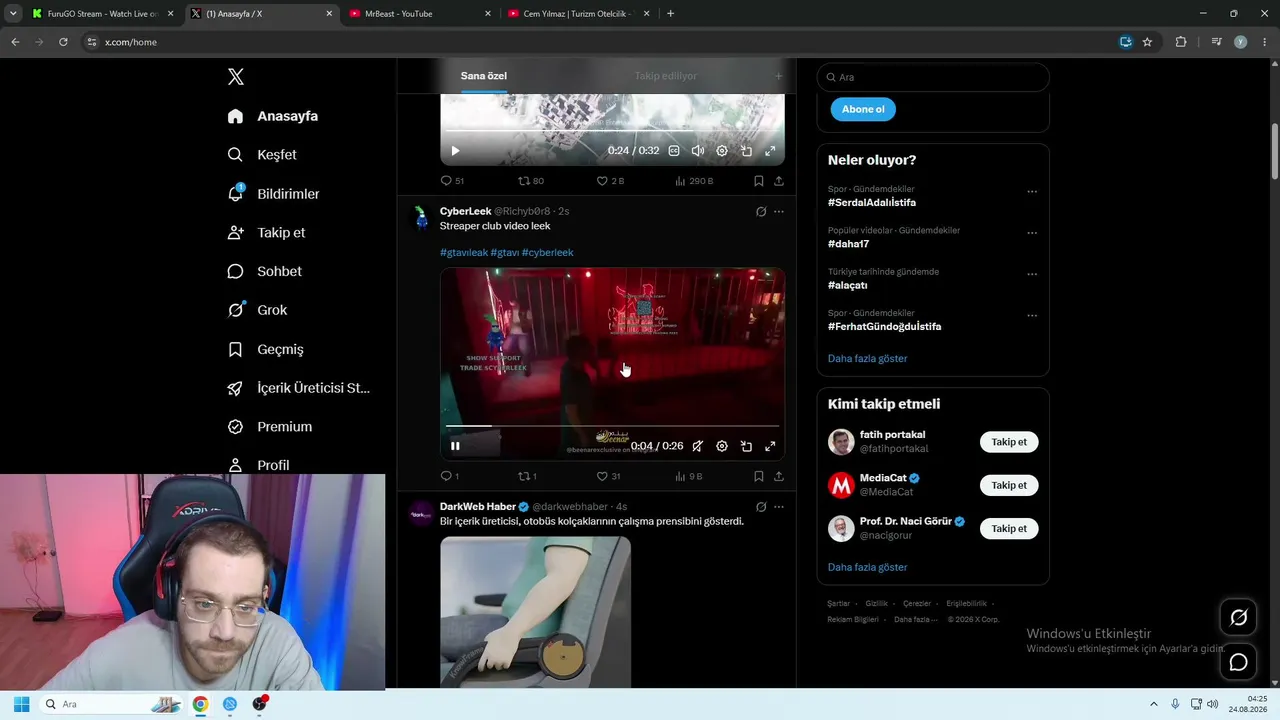Open floating messages button at bottom right

click(x=1238, y=662)
